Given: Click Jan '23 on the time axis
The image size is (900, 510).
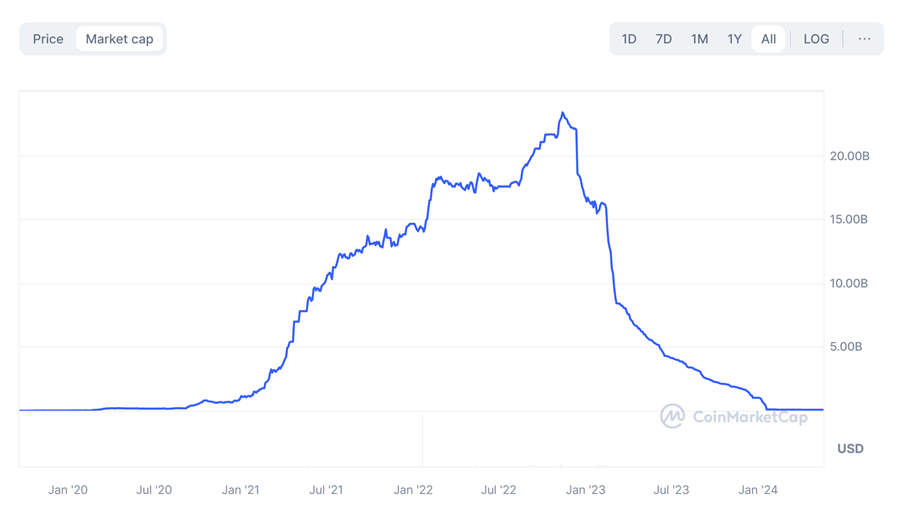Looking at the screenshot, I should pos(585,490).
